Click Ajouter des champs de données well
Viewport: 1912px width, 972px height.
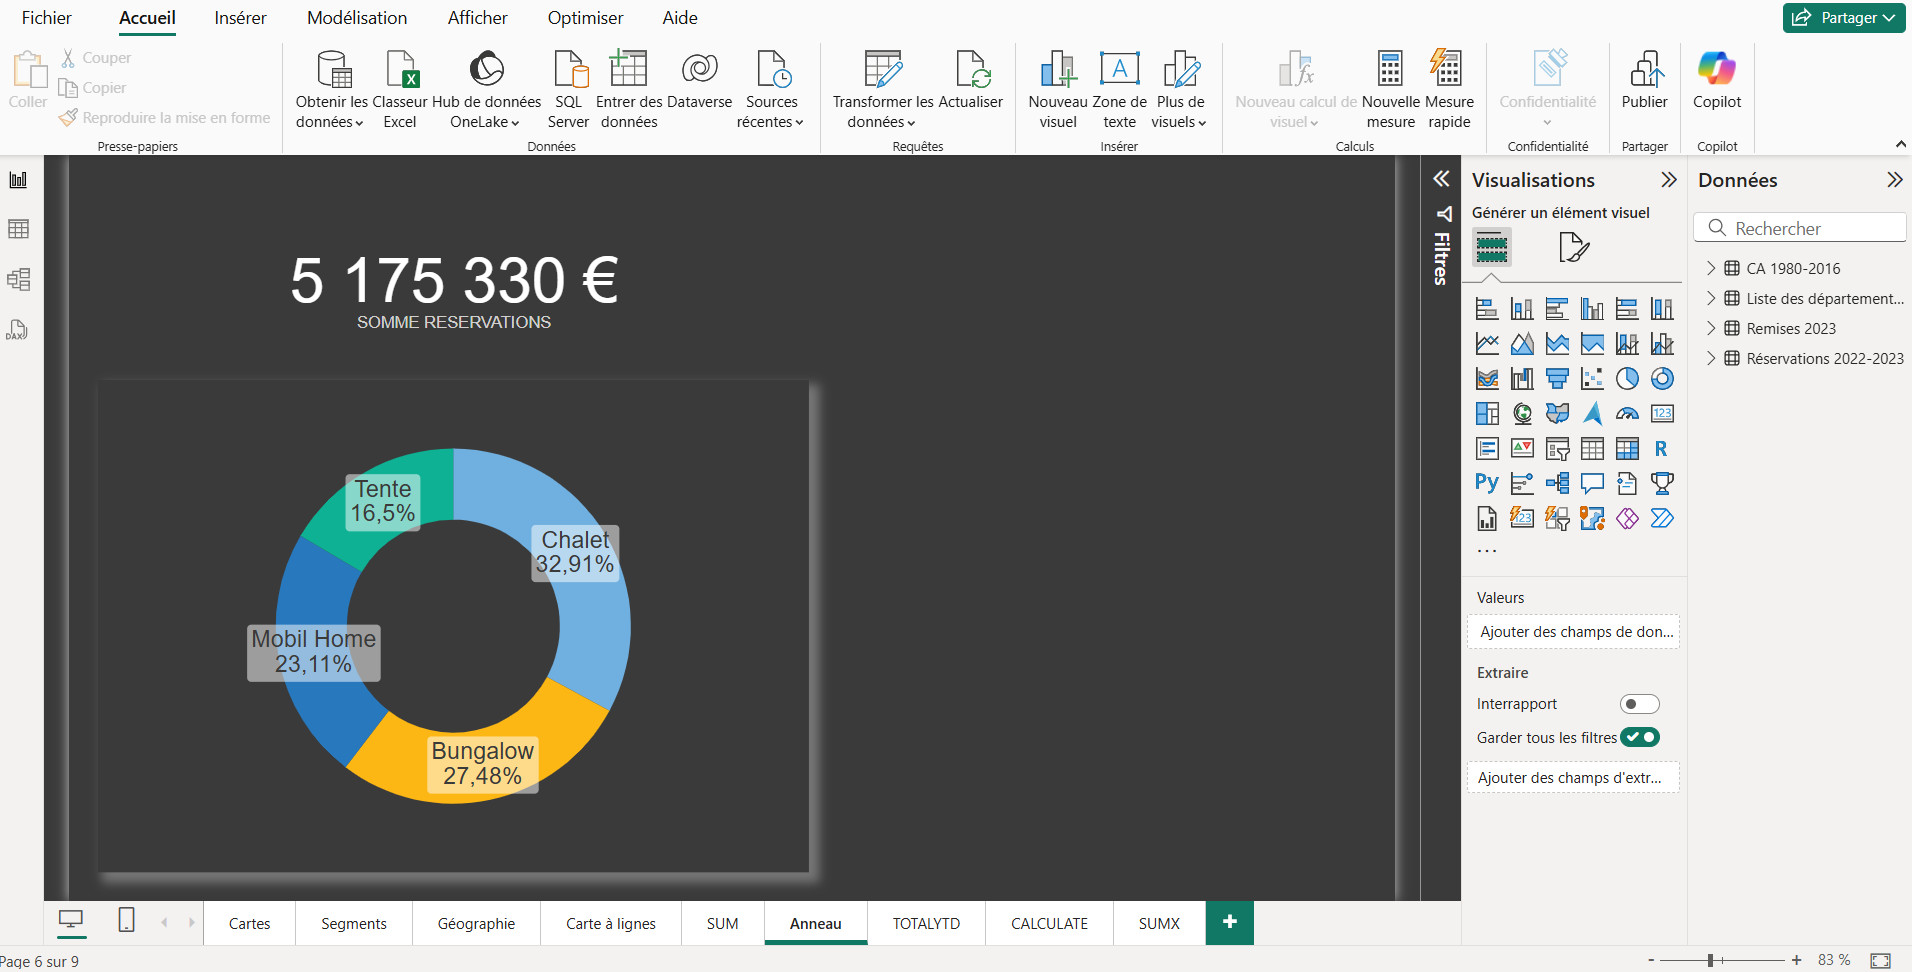click(1573, 632)
